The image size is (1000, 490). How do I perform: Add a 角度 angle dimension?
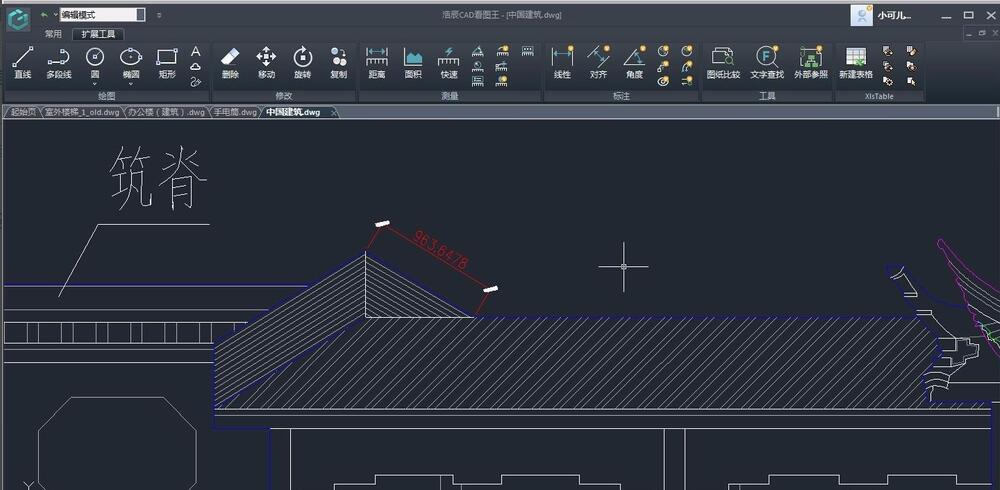pyautogui.click(x=634, y=62)
